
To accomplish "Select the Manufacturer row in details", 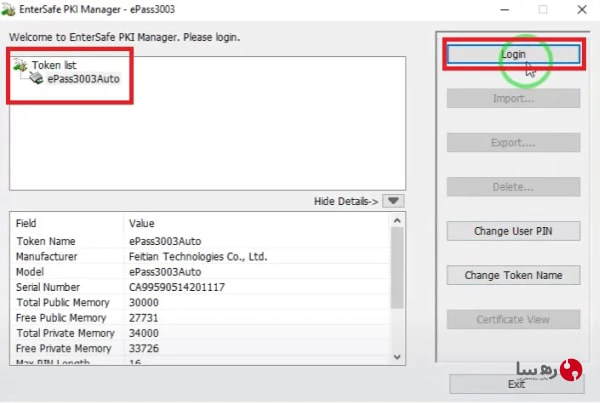I will [x=201, y=256].
